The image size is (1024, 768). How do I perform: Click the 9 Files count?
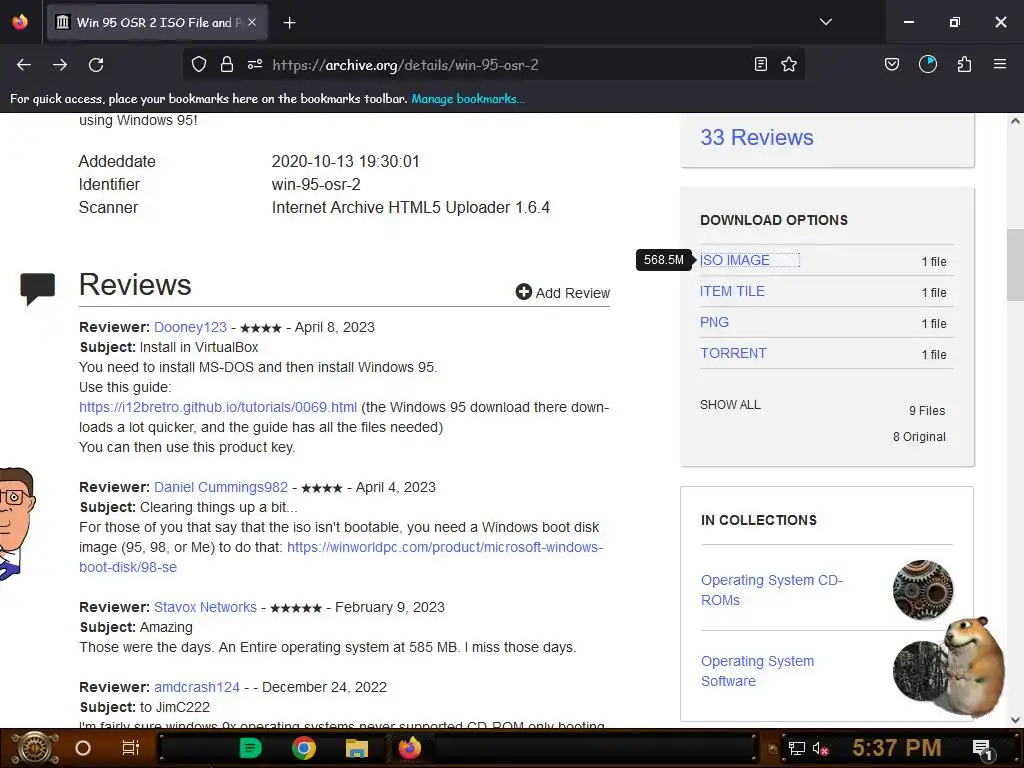tap(927, 411)
